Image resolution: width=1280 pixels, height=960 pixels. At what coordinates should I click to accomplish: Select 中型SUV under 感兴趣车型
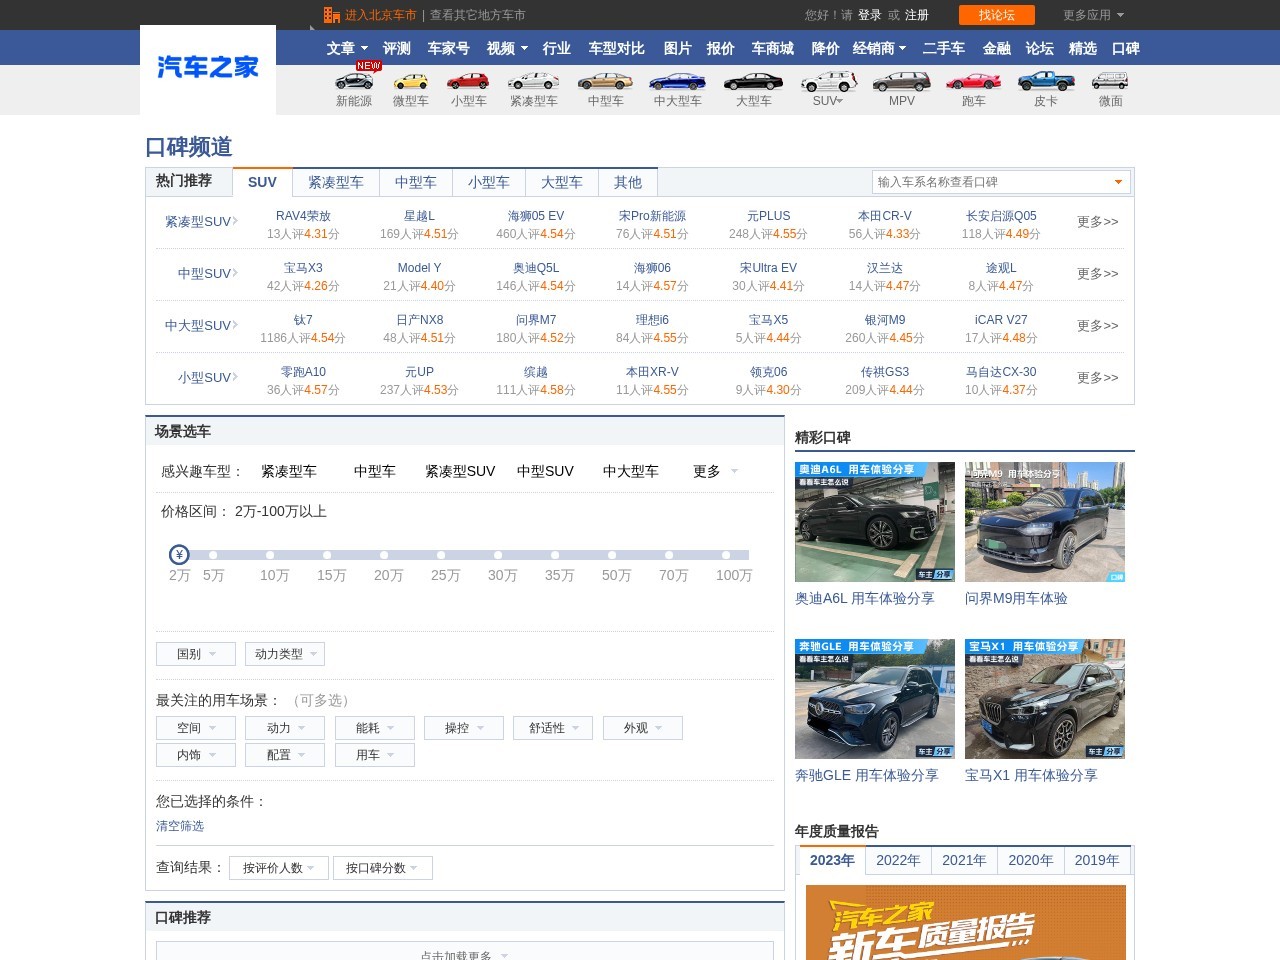[x=545, y=471]
